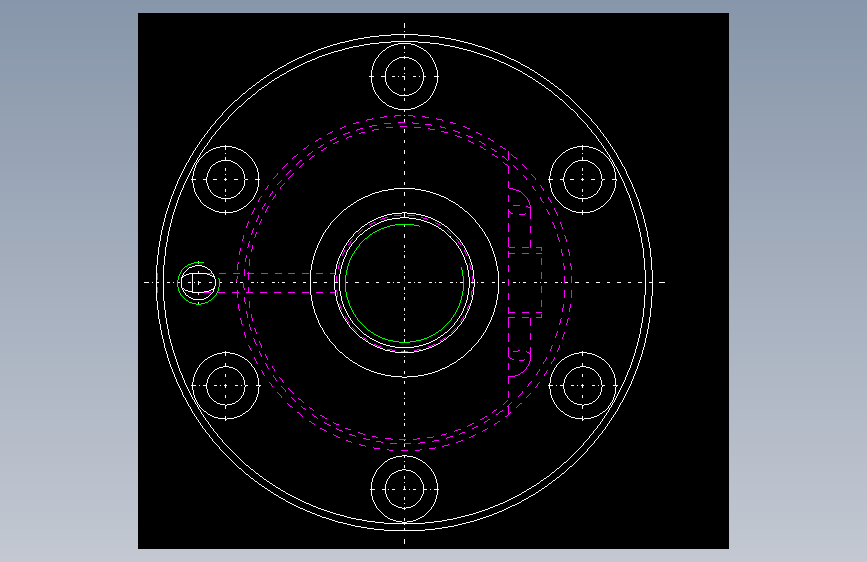Select the lower-left bolt hole circle

point(226,386)
